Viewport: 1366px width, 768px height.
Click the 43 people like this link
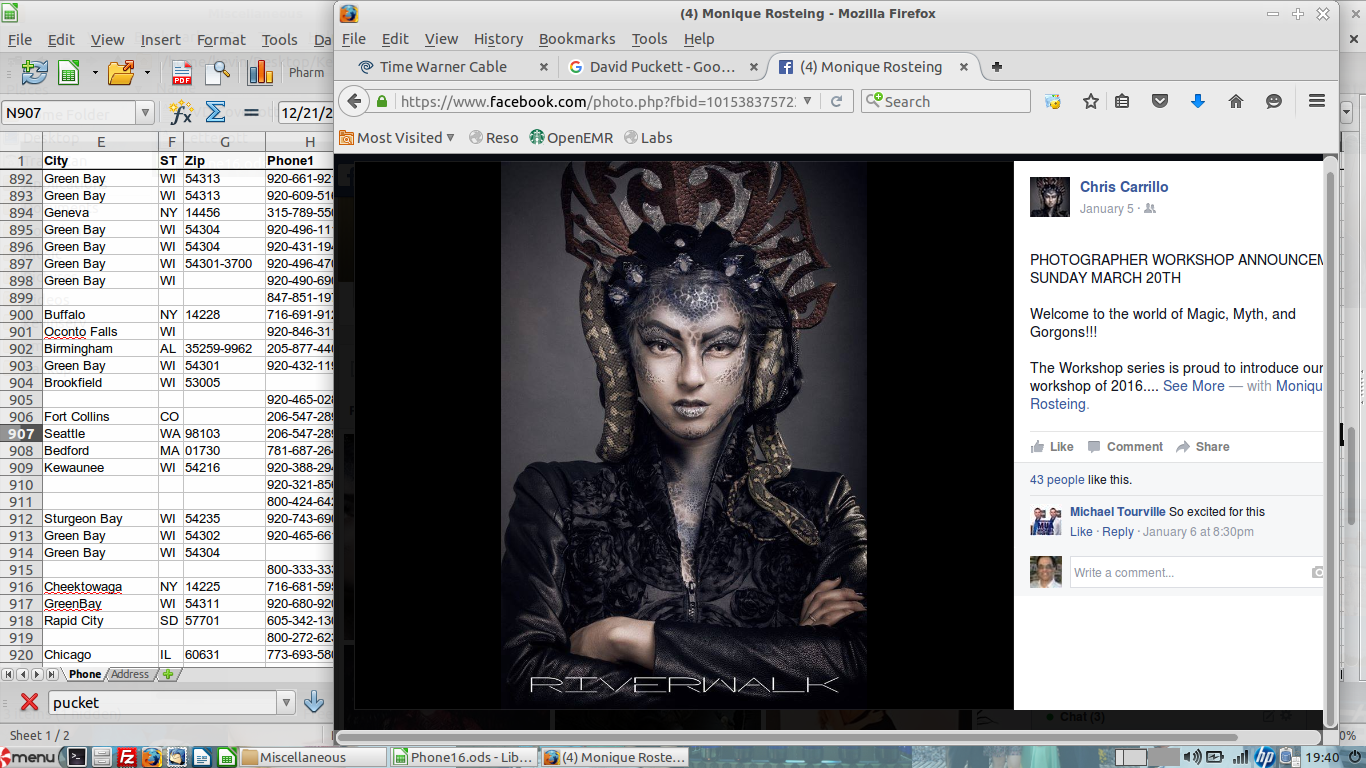[x=1057, y=480]
